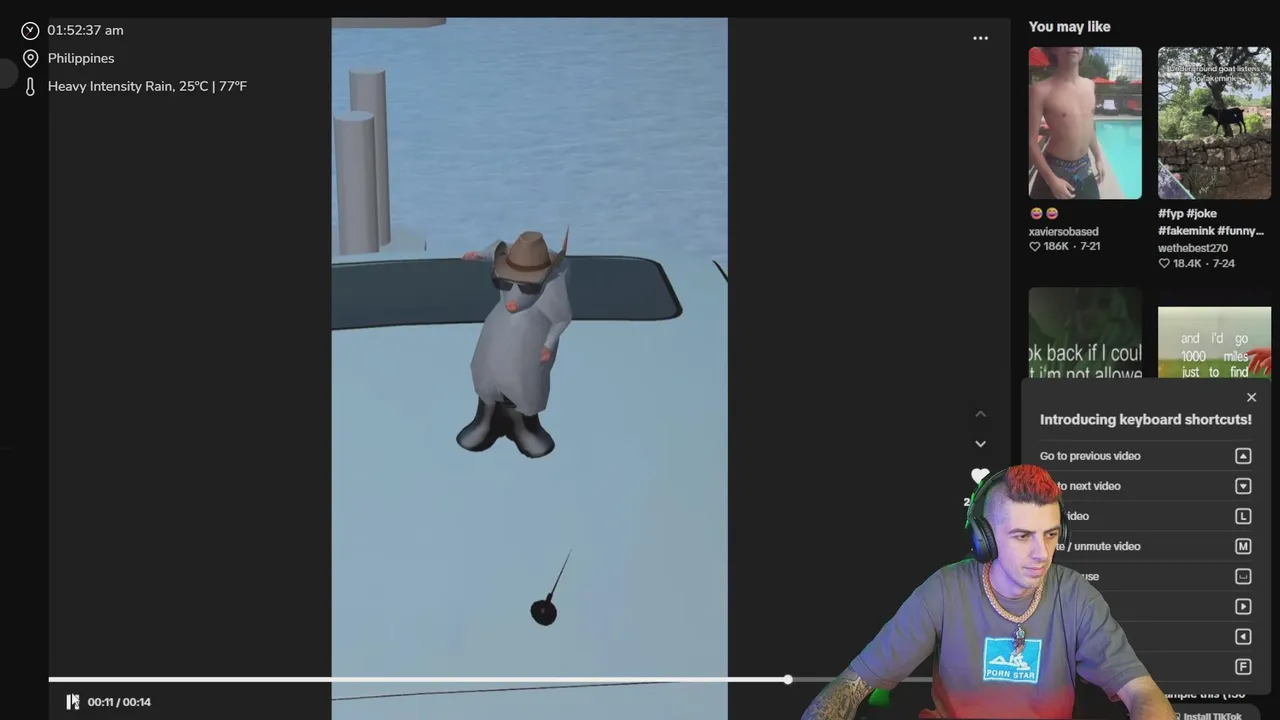Go to previous video using up chevron
The width and height of the screenshot is (1280, 720).
(980, 414)
